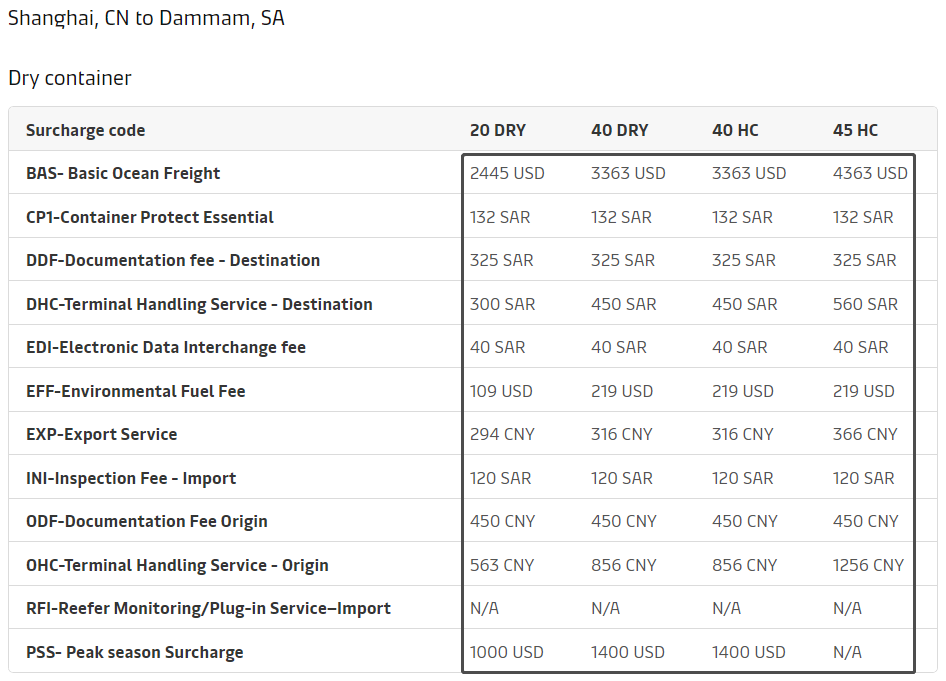The image size is (946, 681).
Task: Click the 4363 USD cell under 45 HC
Action: tap(870, 173)
